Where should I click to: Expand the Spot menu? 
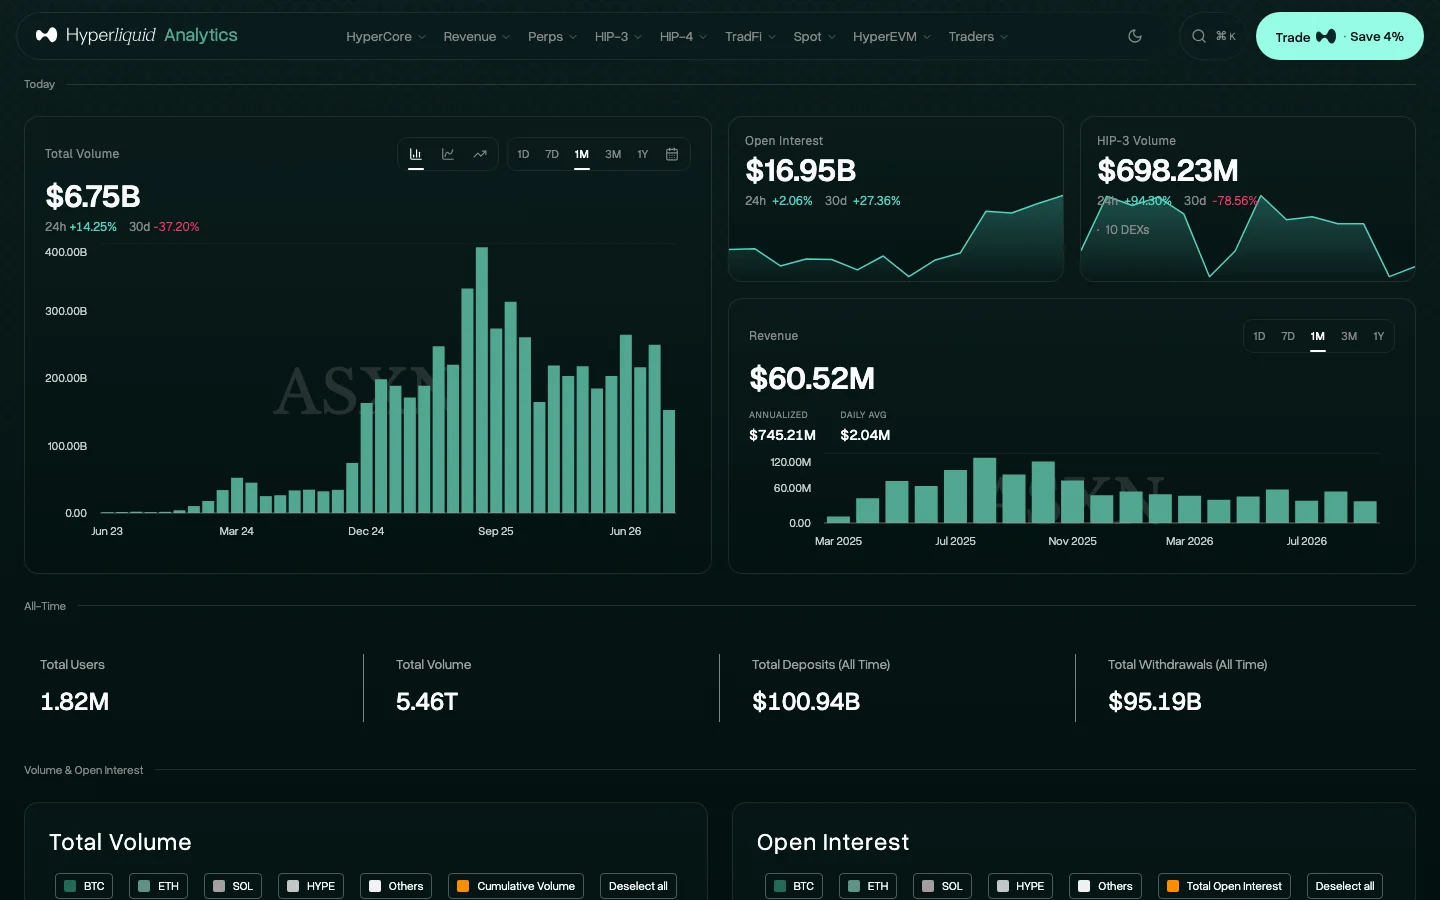tap(814, 37)
